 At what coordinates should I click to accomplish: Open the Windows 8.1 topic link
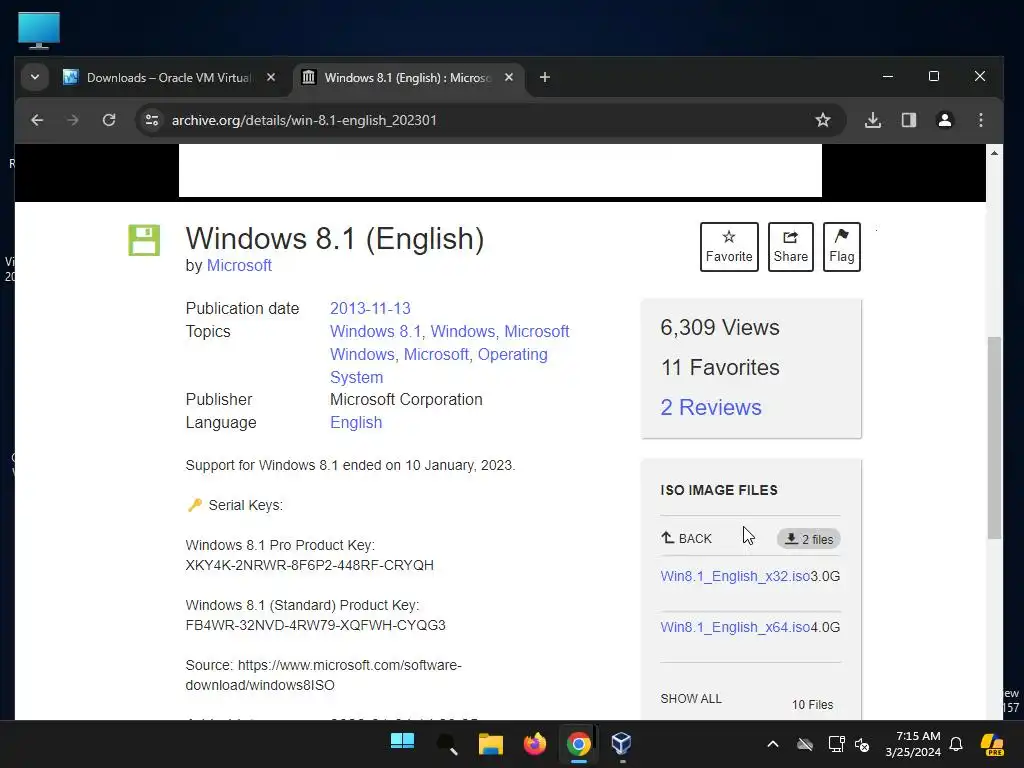[x=376, y=331]
